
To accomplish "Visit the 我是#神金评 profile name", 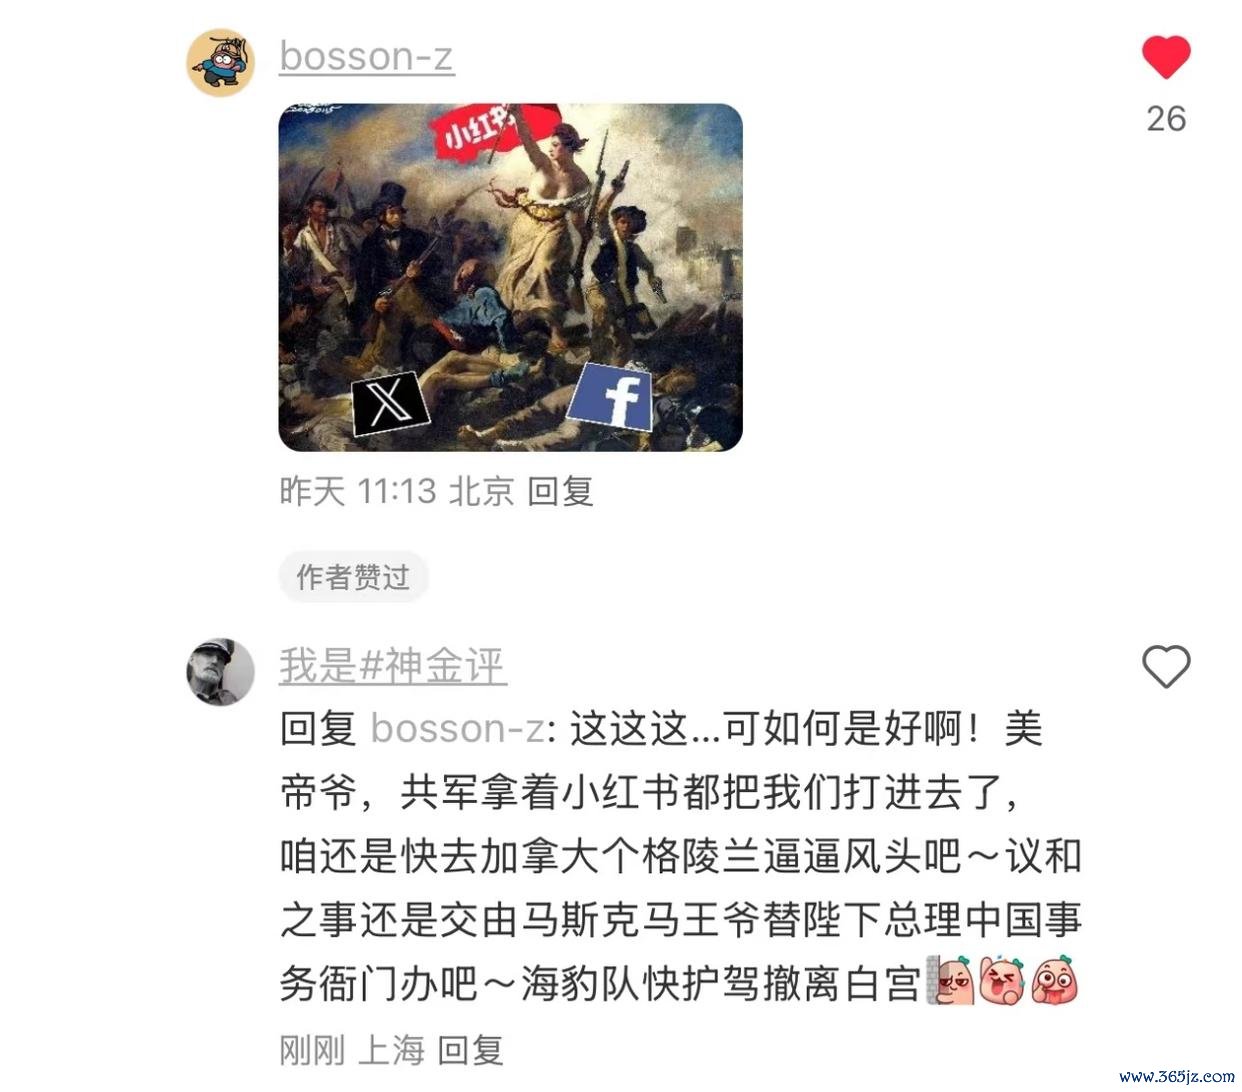I will click(393, 665).
